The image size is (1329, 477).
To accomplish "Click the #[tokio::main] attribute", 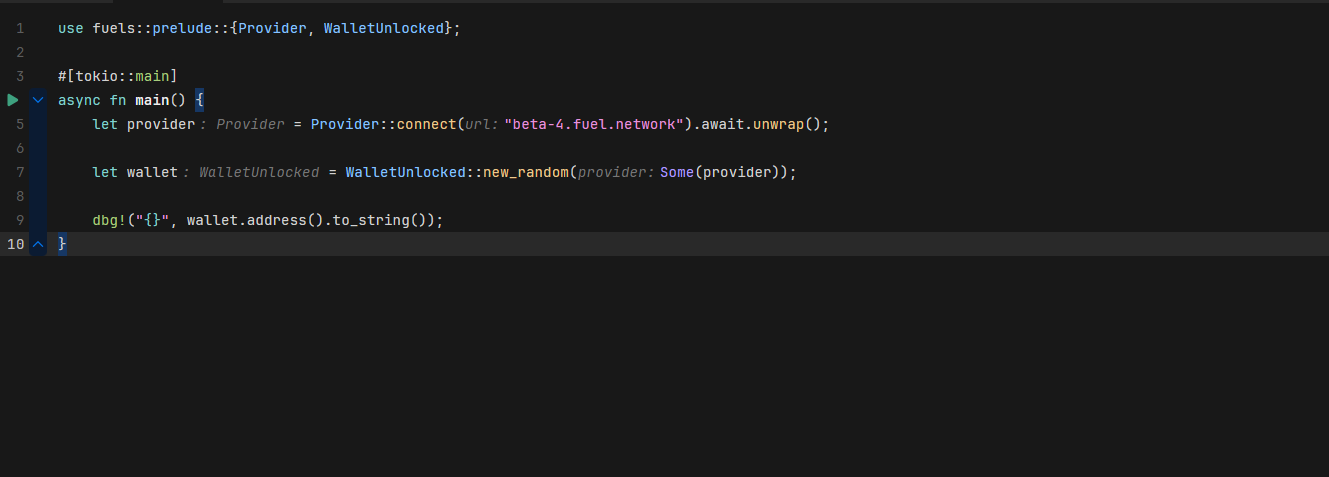I will [118, 76].
